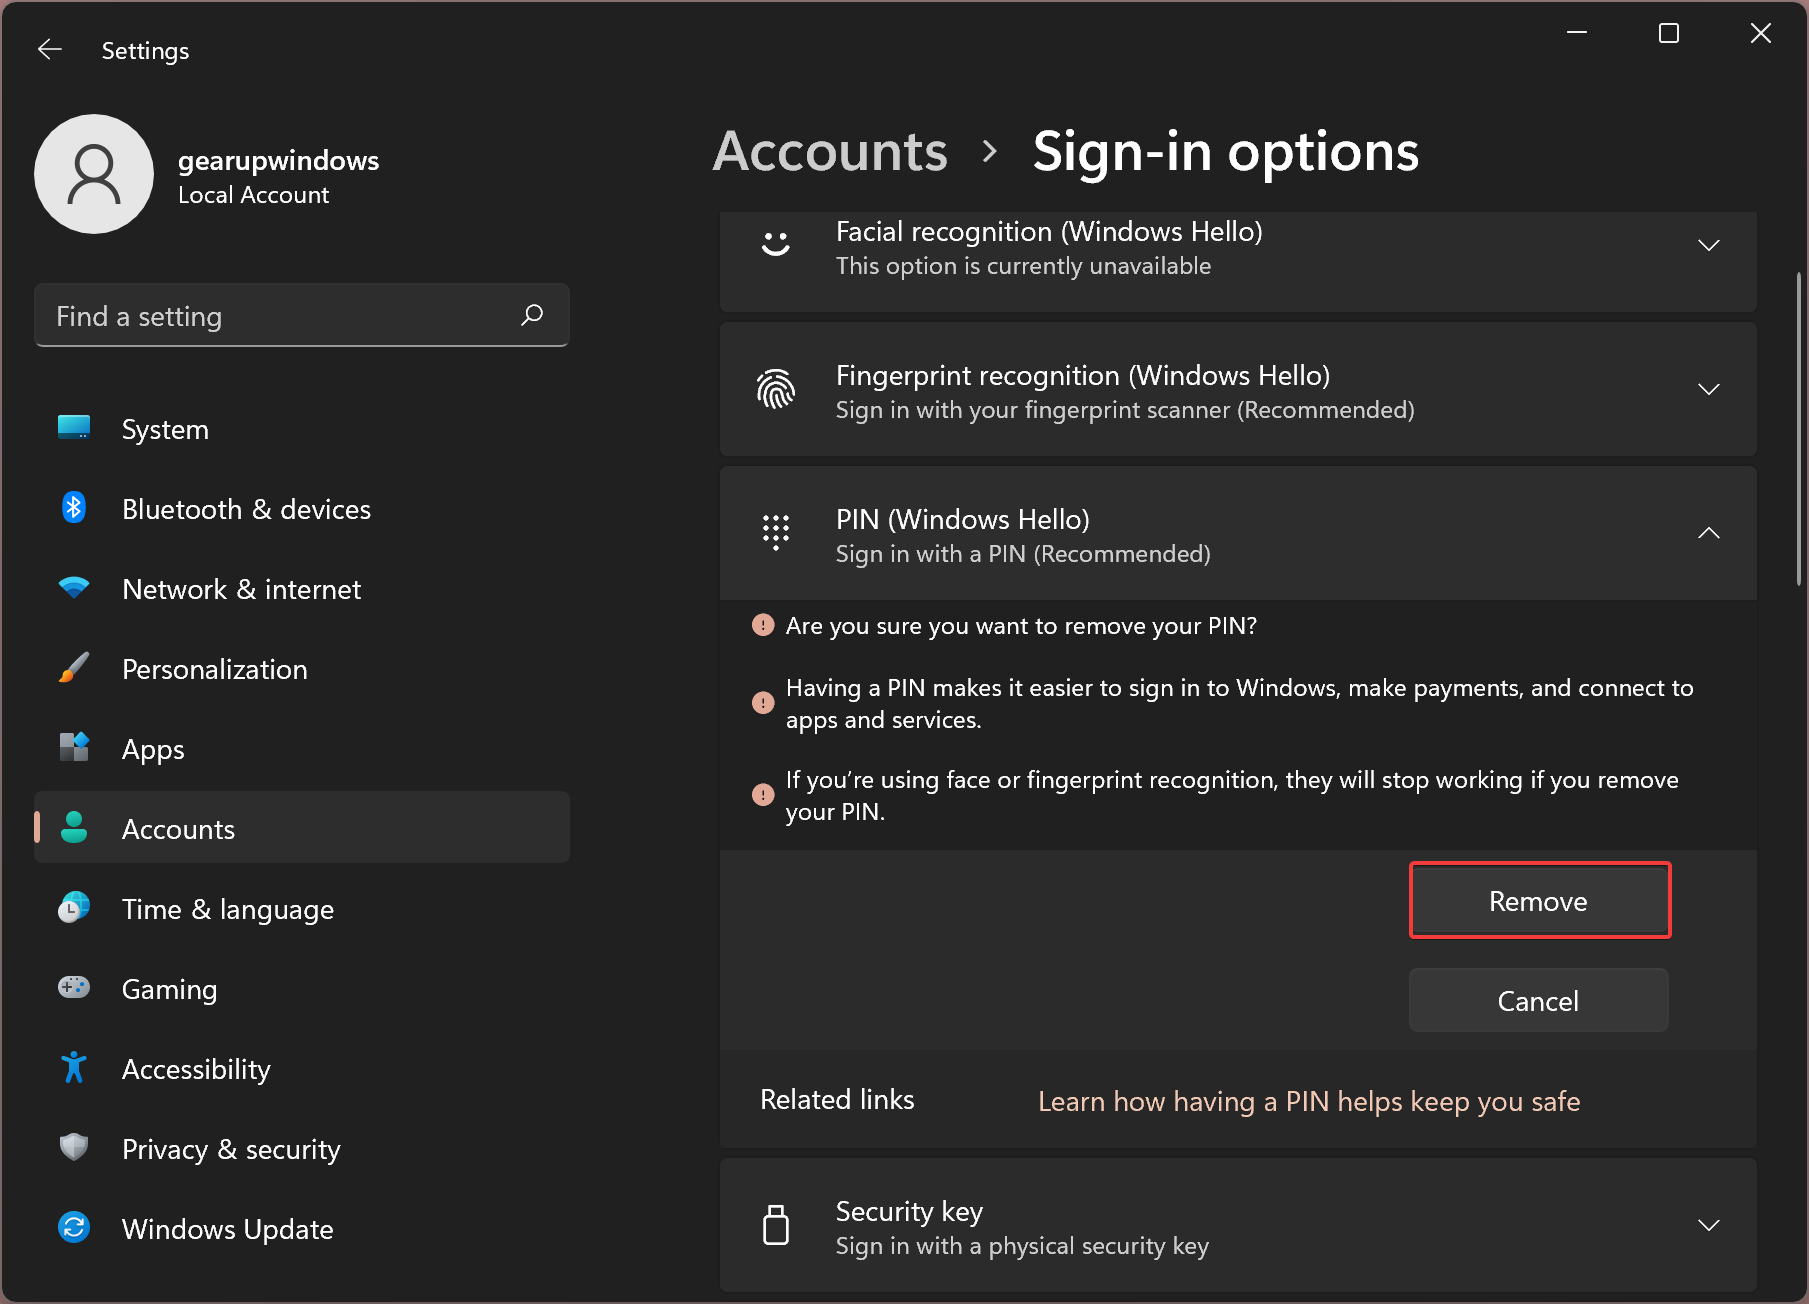Click 'Sign in with a PIN (Recommended)' text
Screen dimensions: 1809x1304
[1023, 554]
